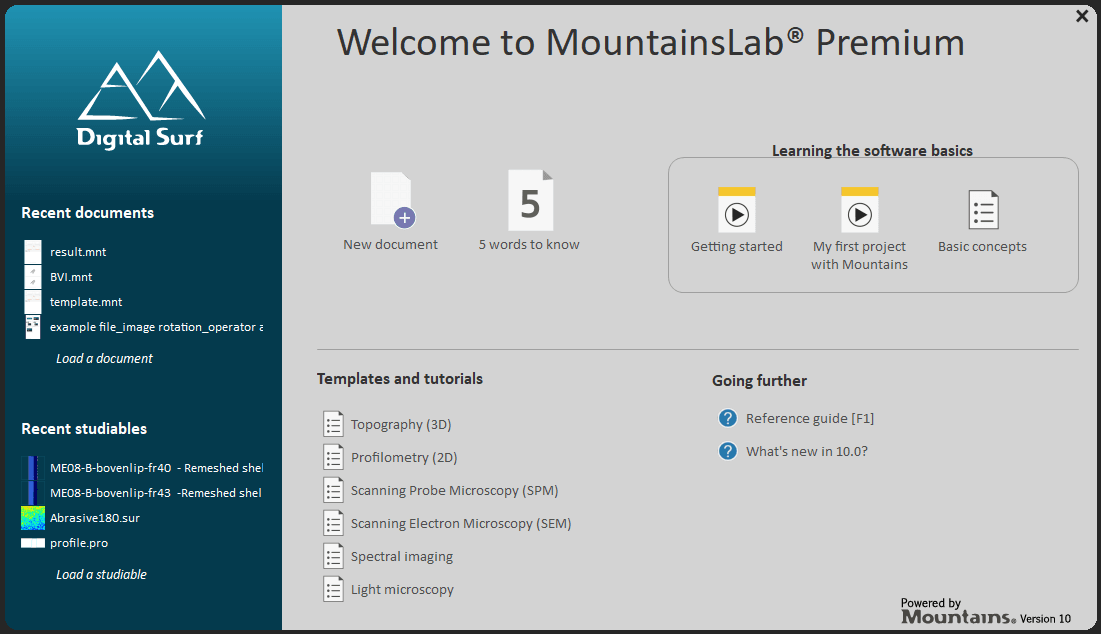The height and width of the screenshot is (634, 1101).
Task: Open the example file_image rotation_operator document
Action: [157, 327]
